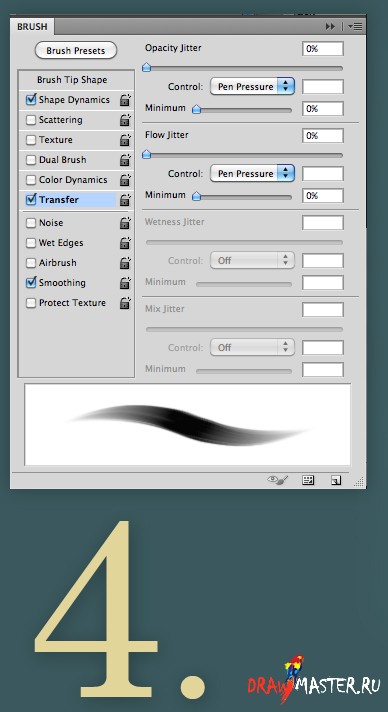This screenshot has width=388, height=712.
Task: Click the Brush Presets button
Action: pyautogui.click(x=76, y=50)
